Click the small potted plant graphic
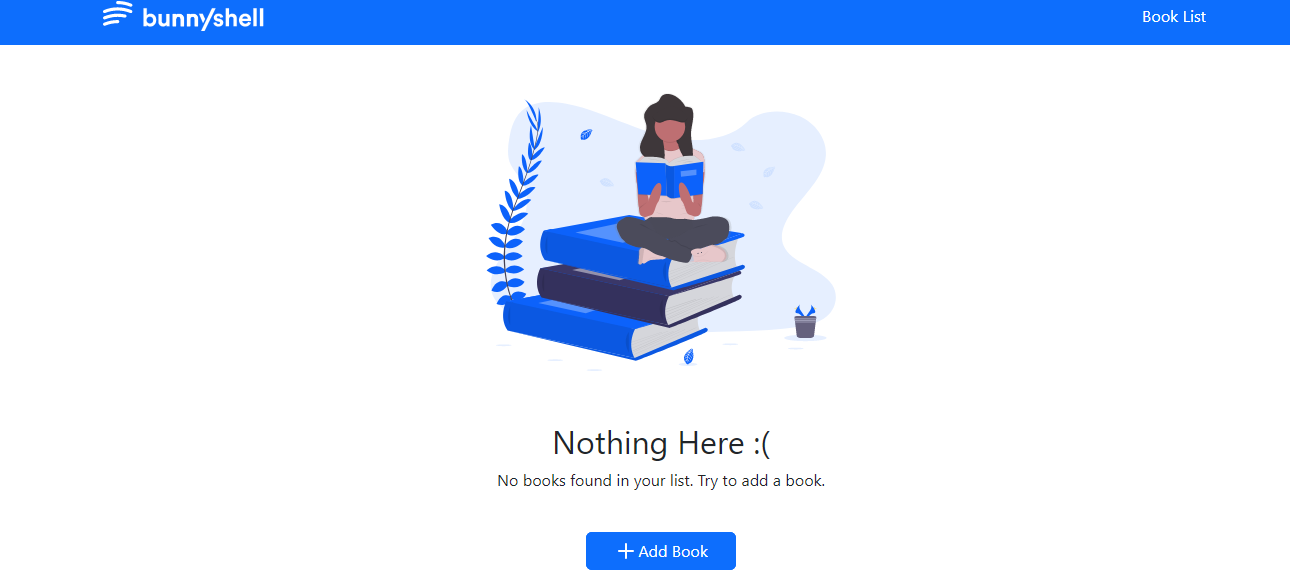Image resolution: width=1290 pixels, height=575 pixels. [805, 322]
